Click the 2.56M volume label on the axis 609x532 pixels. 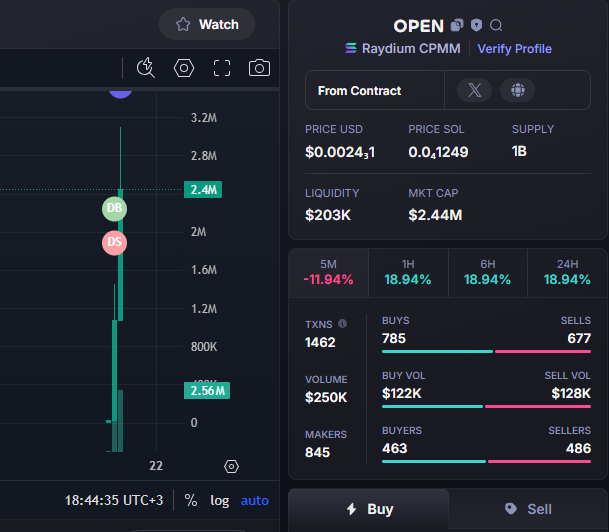pyautogui.click(x=207, y=391)
